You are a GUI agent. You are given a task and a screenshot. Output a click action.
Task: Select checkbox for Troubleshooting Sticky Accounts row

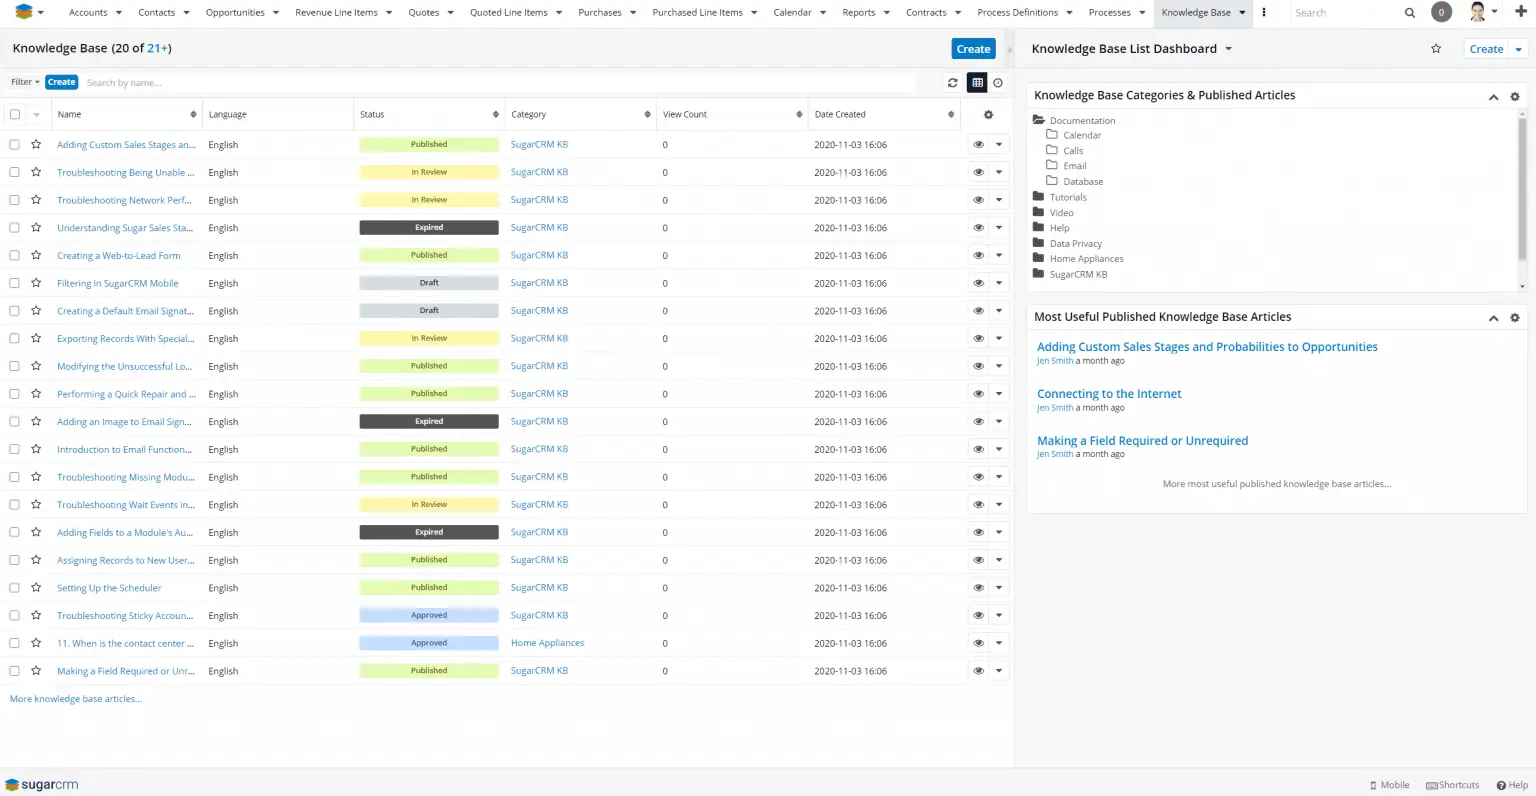15,615
